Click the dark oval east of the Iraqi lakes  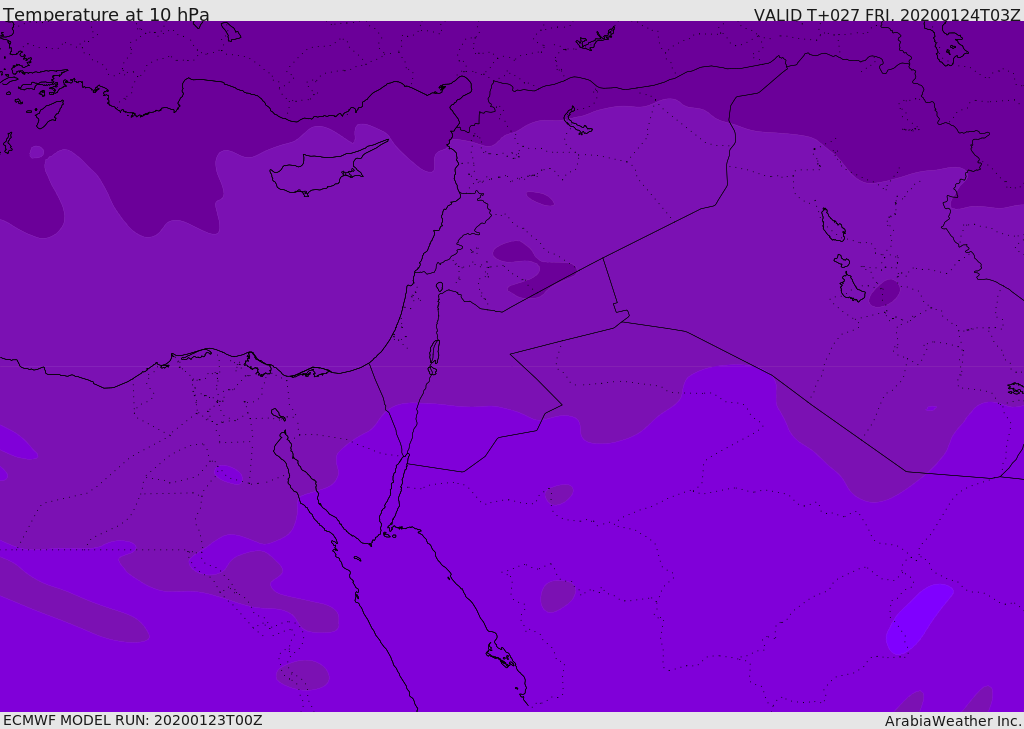884,293
